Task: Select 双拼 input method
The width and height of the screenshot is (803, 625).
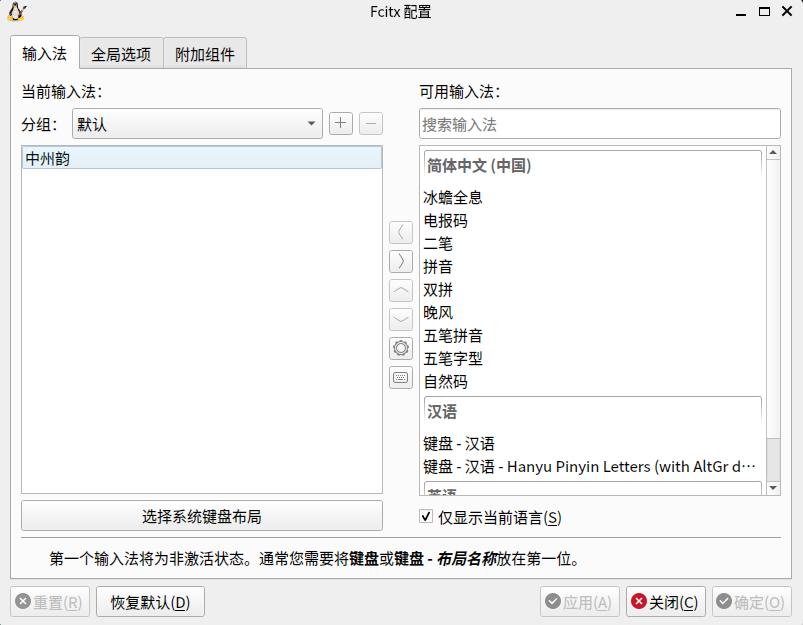Action: (593, 290)
